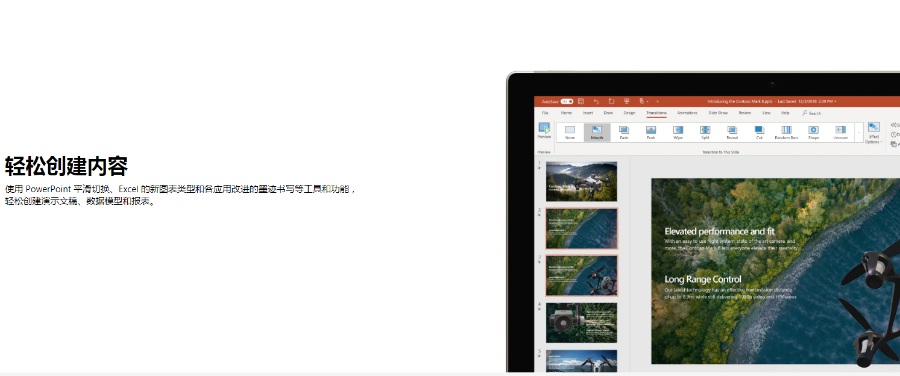Screen dimensions: 900x376
Task: Click the Undo arrow in title bar
Action: [x=596, y=102]
